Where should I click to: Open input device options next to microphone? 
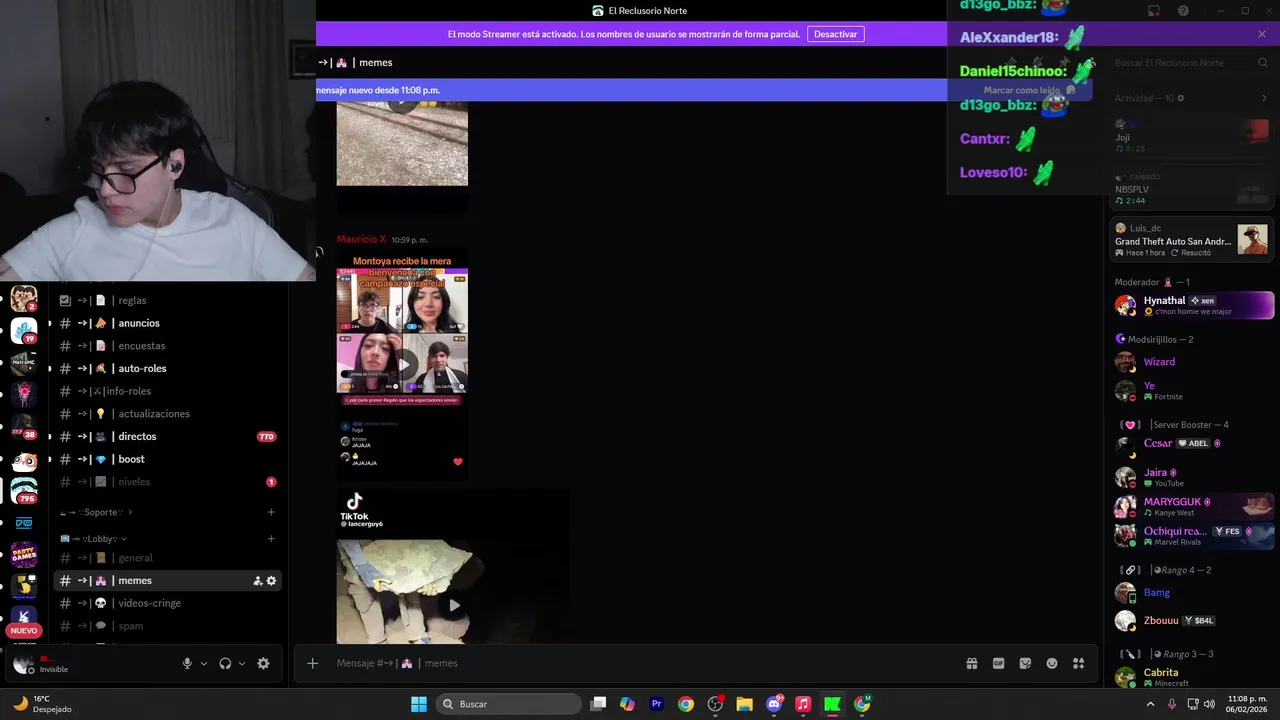(204, 663)
